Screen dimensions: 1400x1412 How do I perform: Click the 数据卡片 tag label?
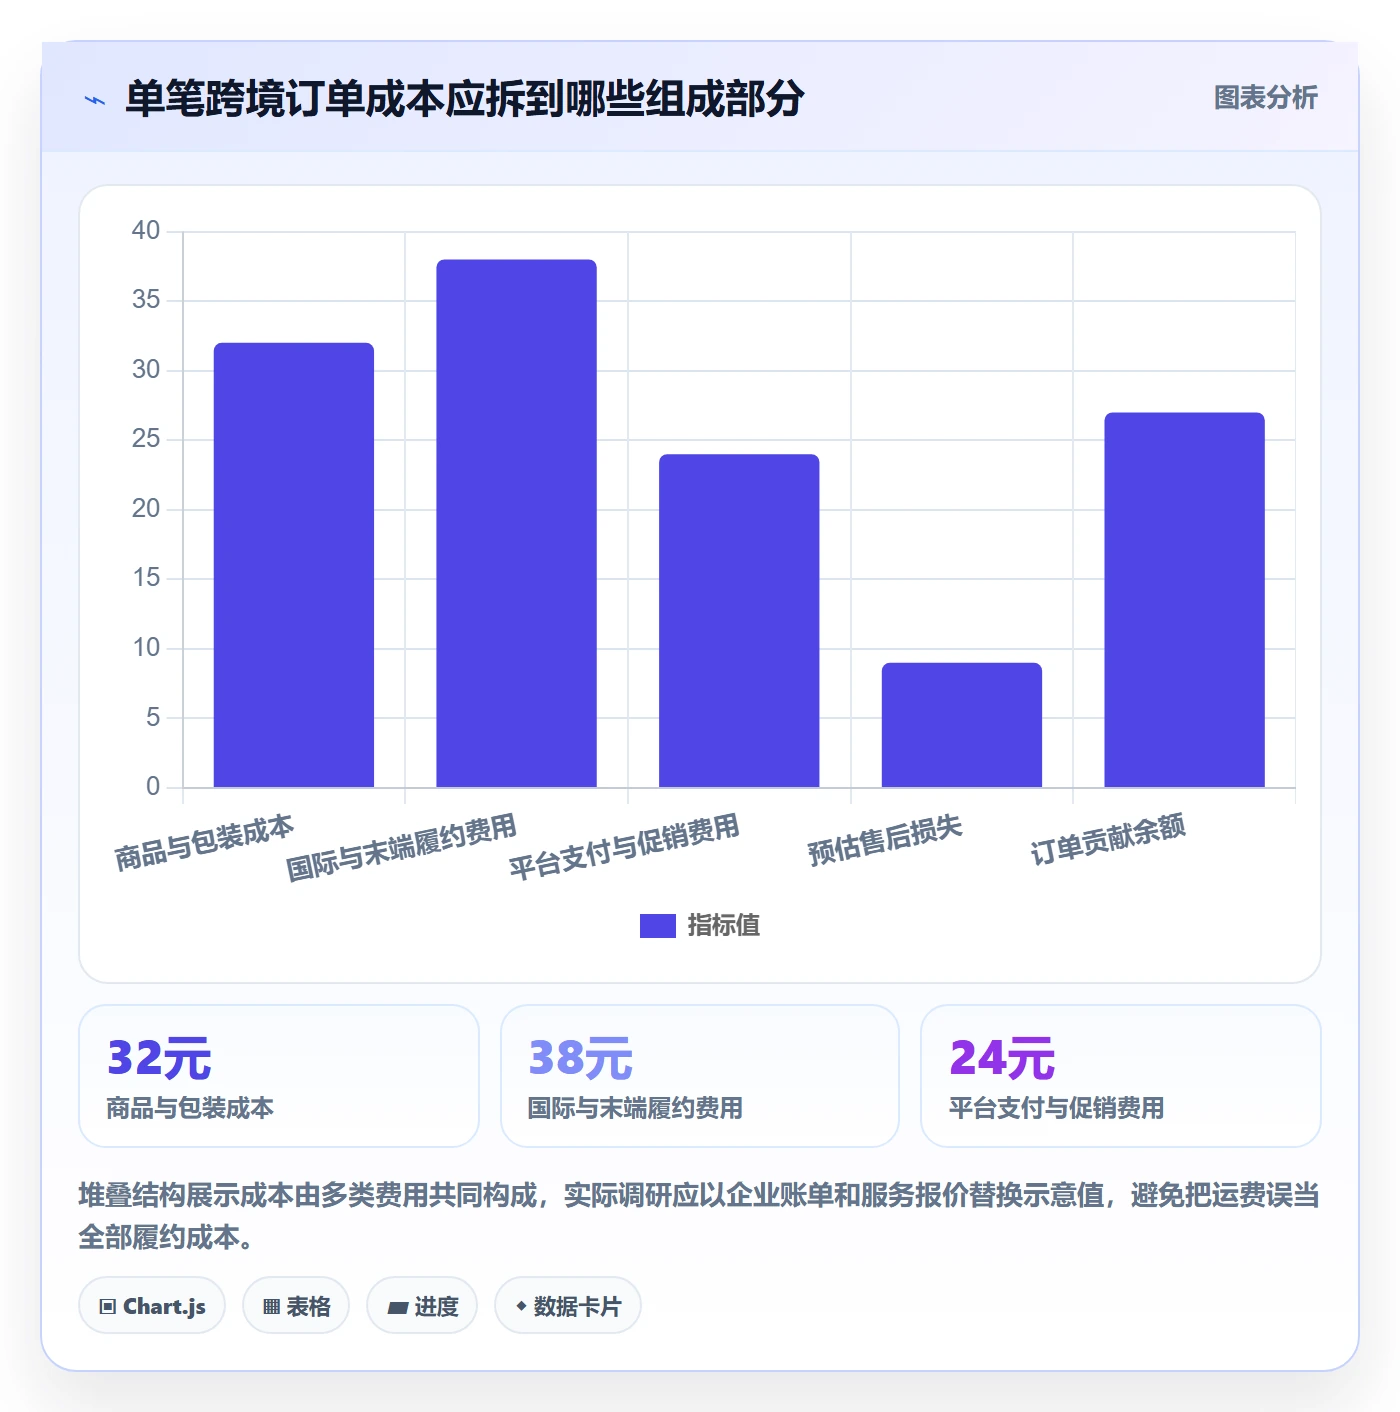tap(577, 1307)
